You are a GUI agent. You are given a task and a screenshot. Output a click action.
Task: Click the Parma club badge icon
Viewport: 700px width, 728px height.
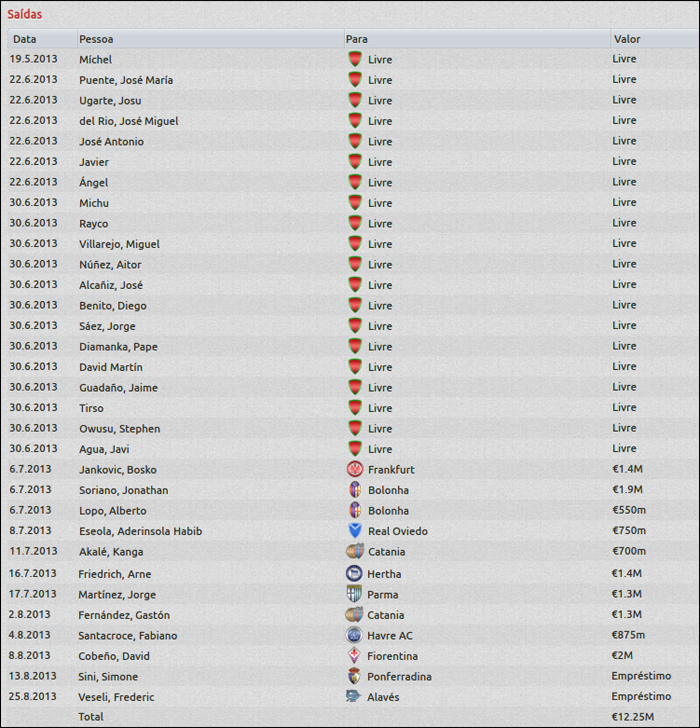coord(354,594)
